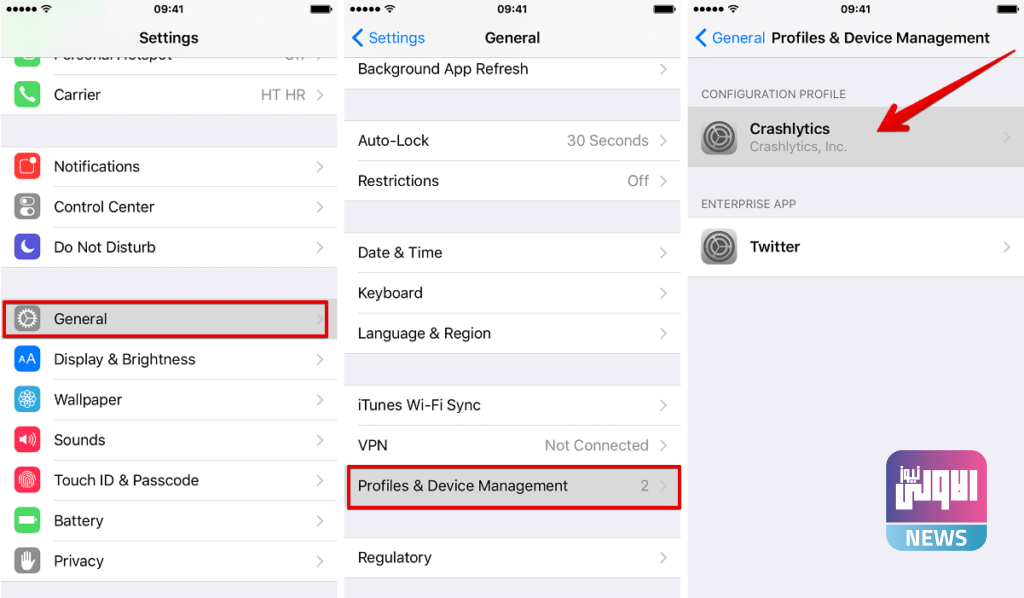Tap the Control Center icon
1024x598 pixels.
click(x=27, y=207)
